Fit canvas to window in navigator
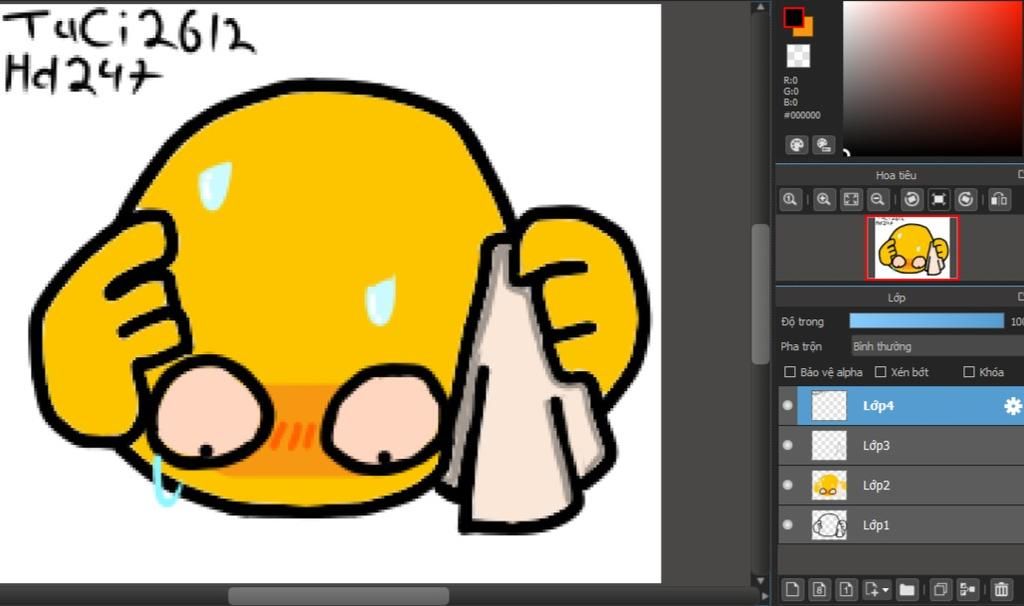 pyautogui.click(x=851, y=199)
